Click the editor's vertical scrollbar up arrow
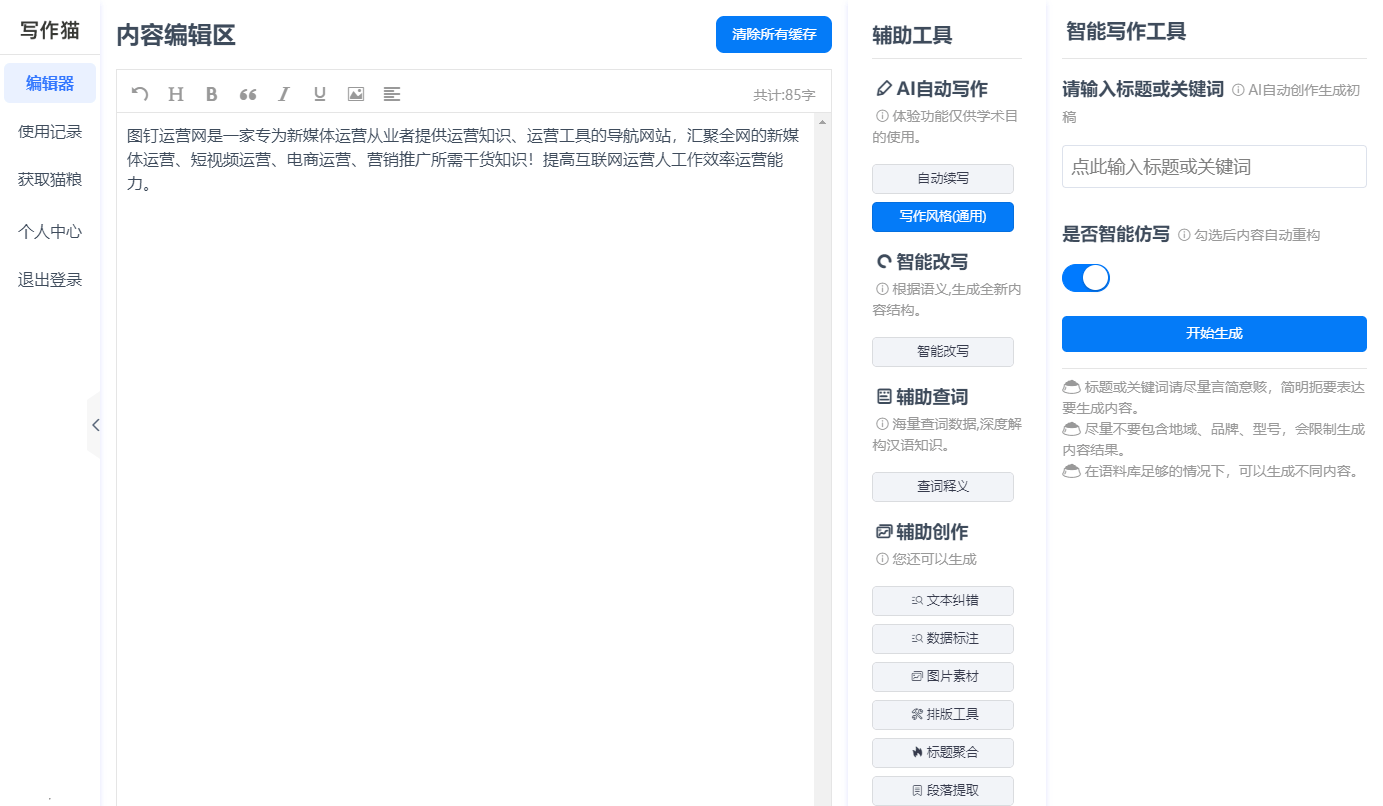 (x=823, y=122)
